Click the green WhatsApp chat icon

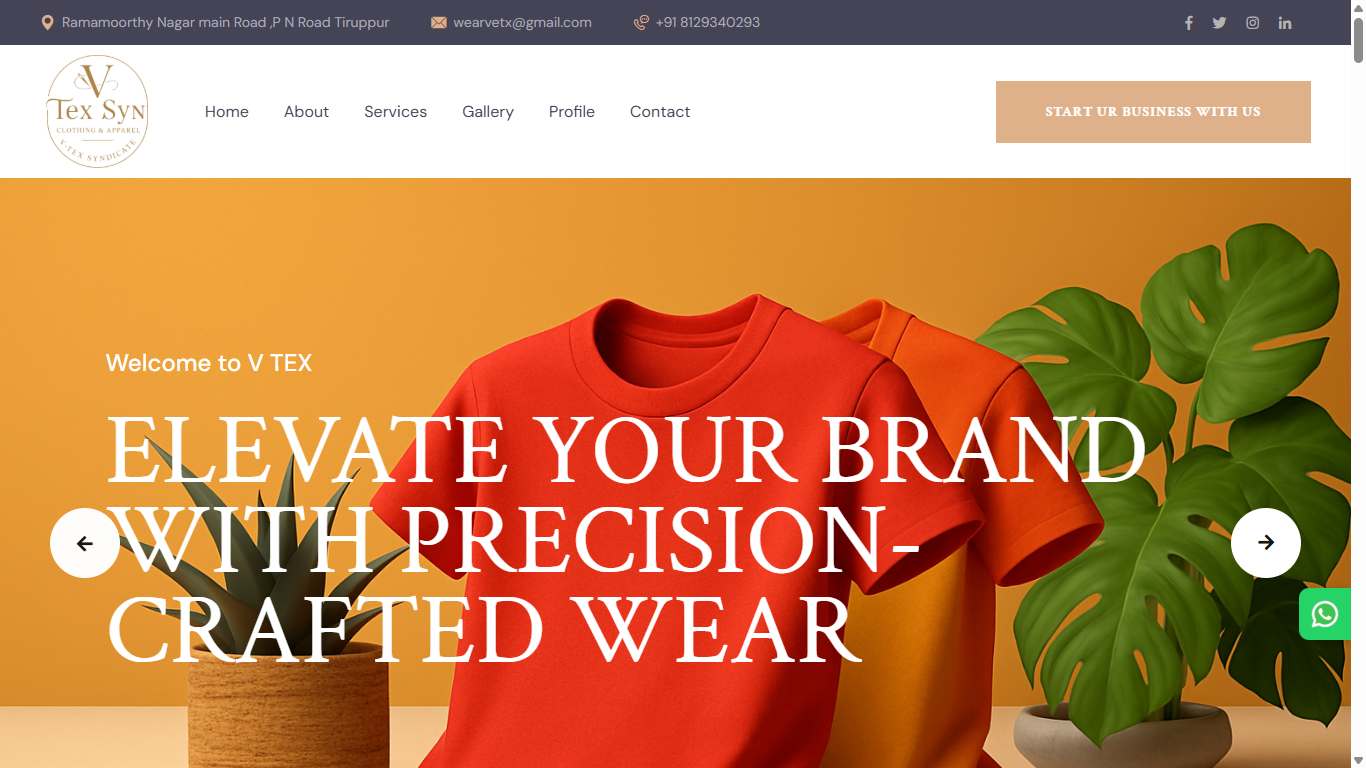coord(1325,614)
